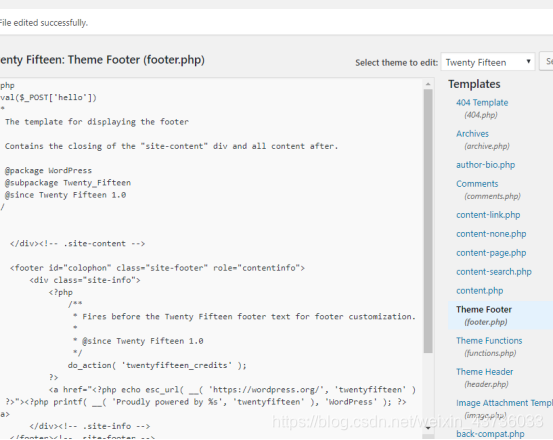Click the Templates heading
This screenshot has width=553, height=440.
point(474,84)
